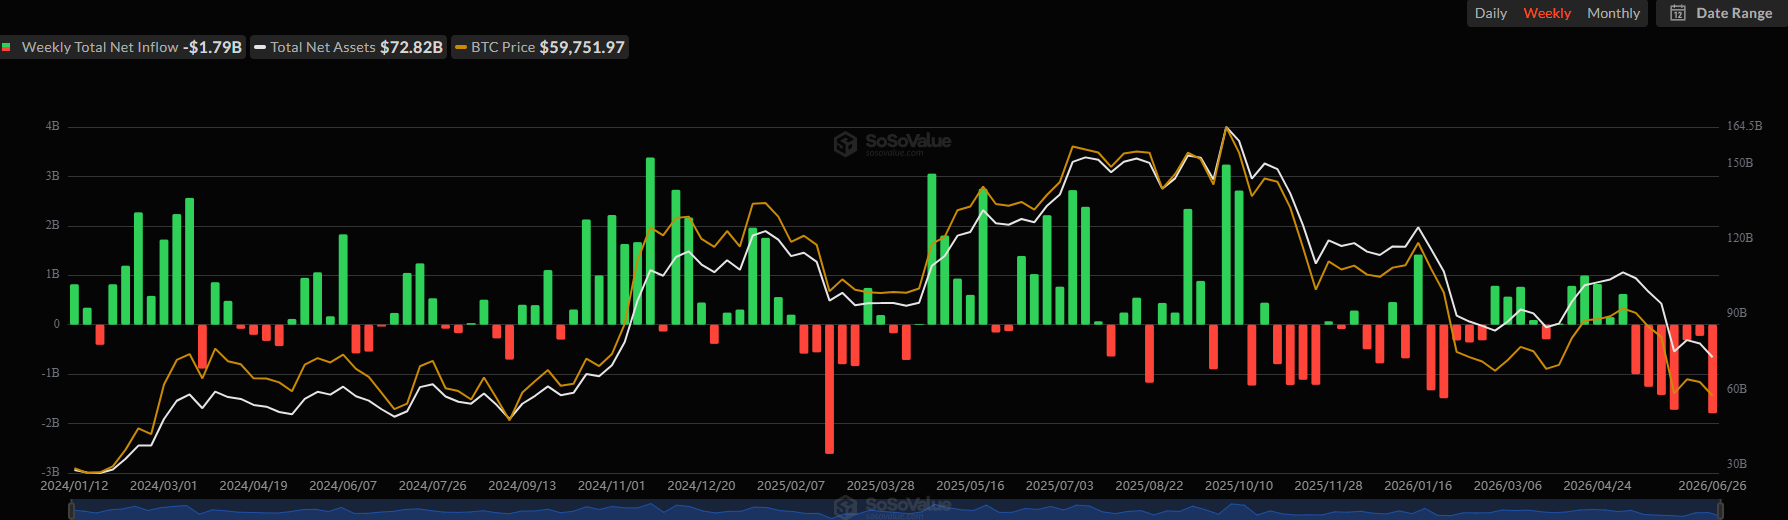Toggle Total Net Assets legend series
1788x520 pixels.
pos(348,47)
